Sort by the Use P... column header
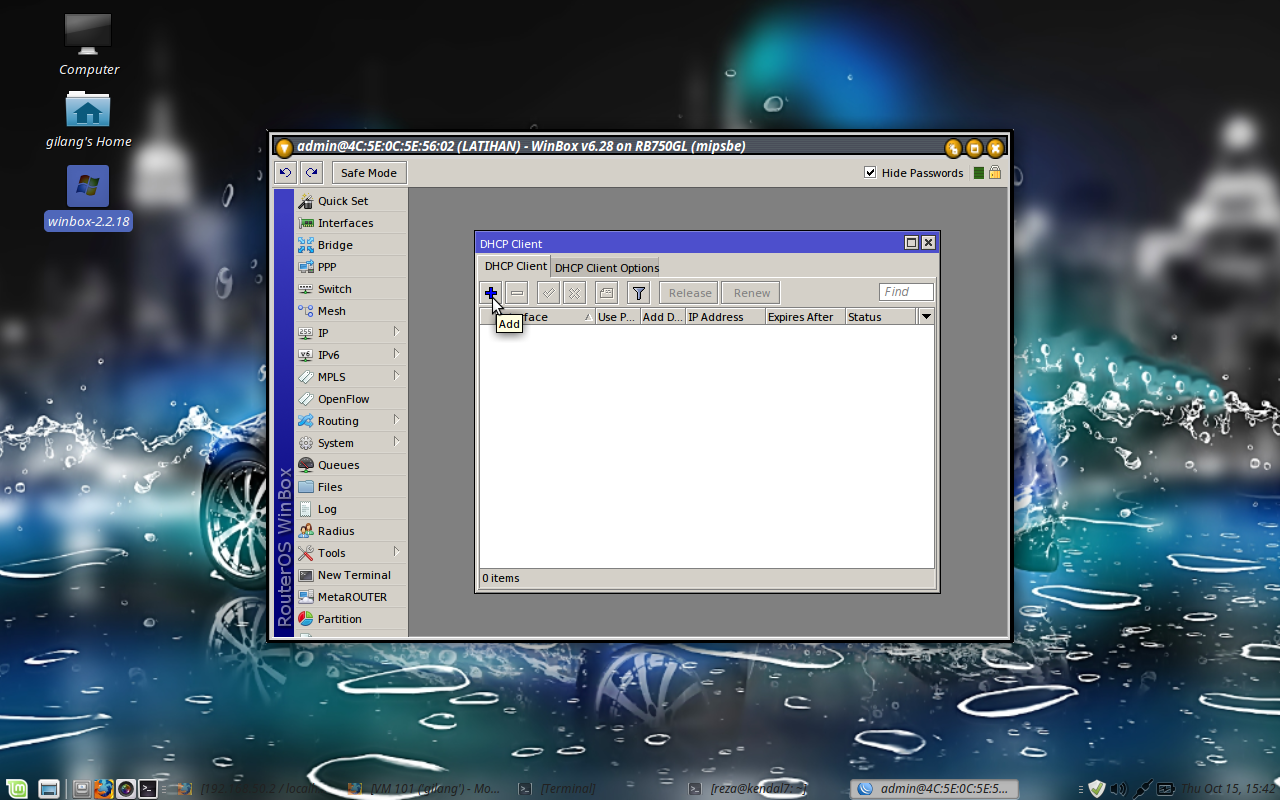Screen dimensions: 1280x800 tap(617, 317)
